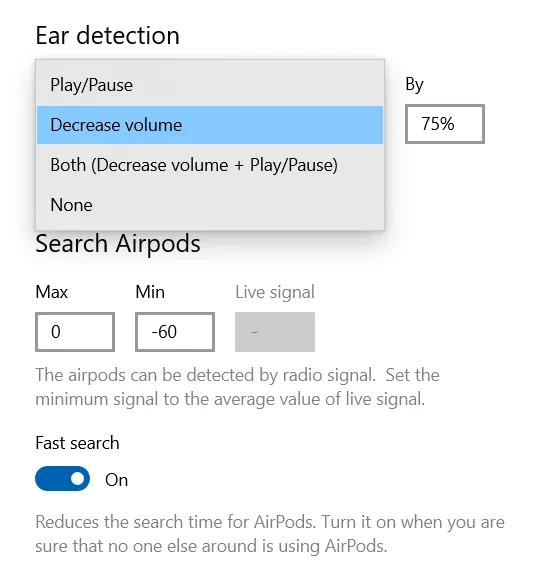536x582 pixels.
Task: Select the Play/Pause dropdown option
Action: click(210, 85)
